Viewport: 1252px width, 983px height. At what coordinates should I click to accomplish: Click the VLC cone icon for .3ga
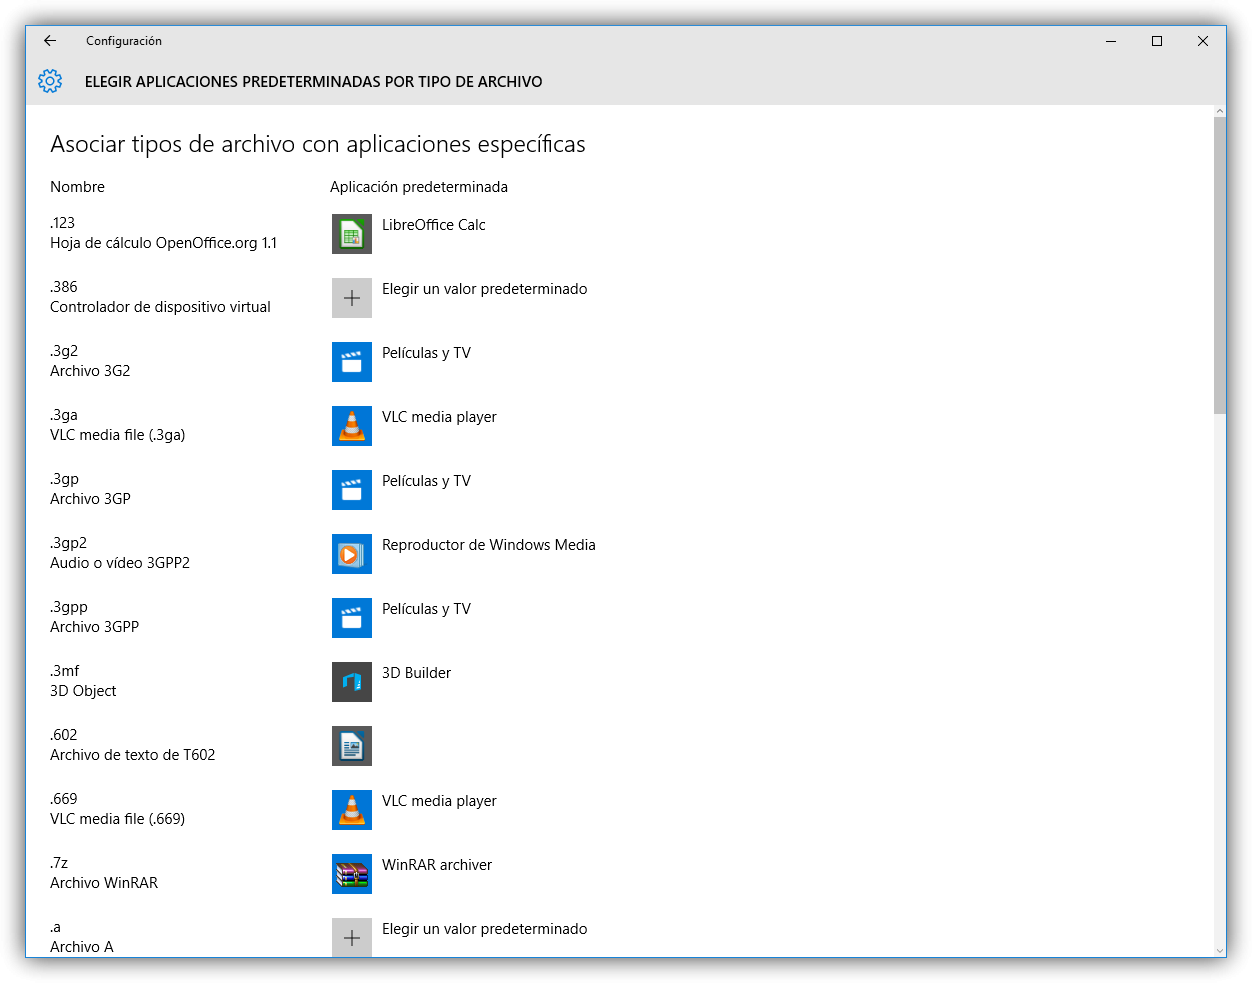point(352,426)
